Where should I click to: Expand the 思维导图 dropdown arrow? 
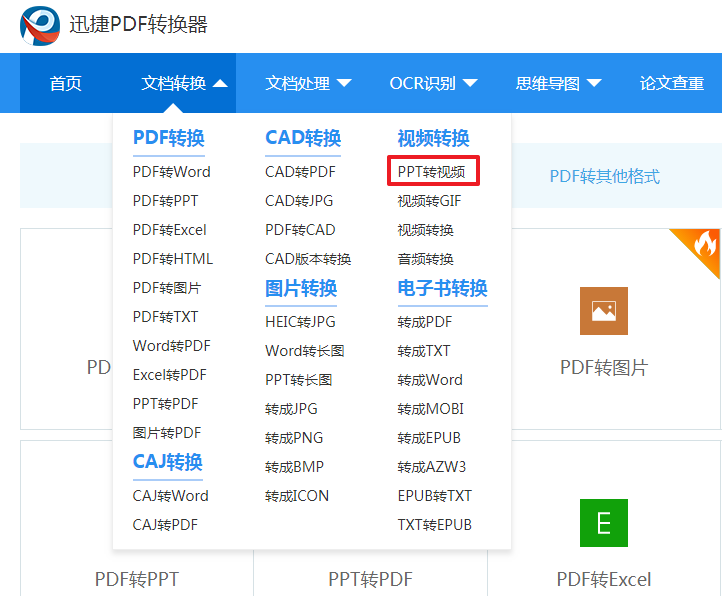[594, 83]
